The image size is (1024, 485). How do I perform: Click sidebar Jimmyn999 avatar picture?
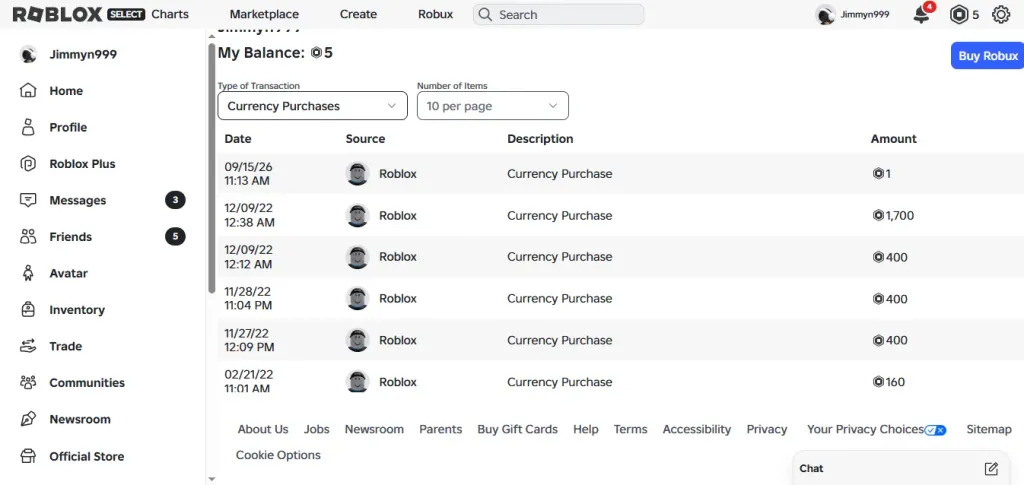coord(28,54)
